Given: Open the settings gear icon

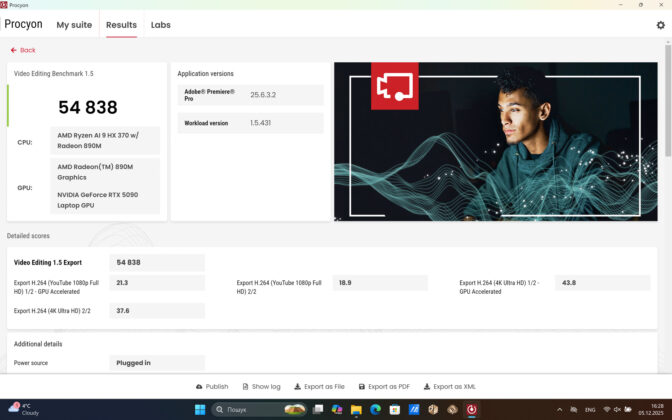Looking at the screenshot, I should pos(660,25).
